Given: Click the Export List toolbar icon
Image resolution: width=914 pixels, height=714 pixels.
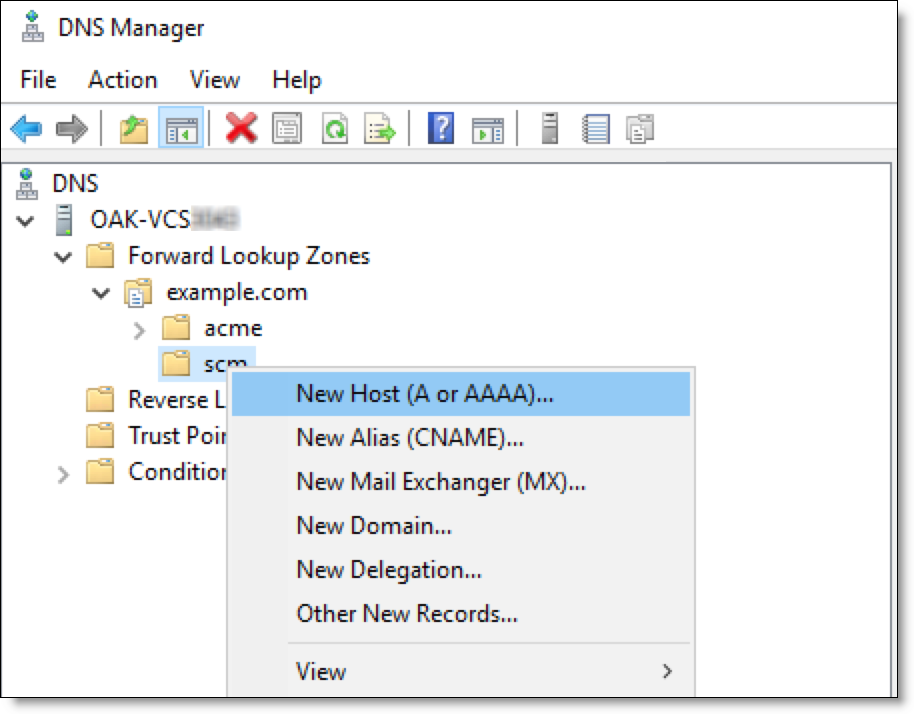Looking at the screenshot, I should click(379, 128).
